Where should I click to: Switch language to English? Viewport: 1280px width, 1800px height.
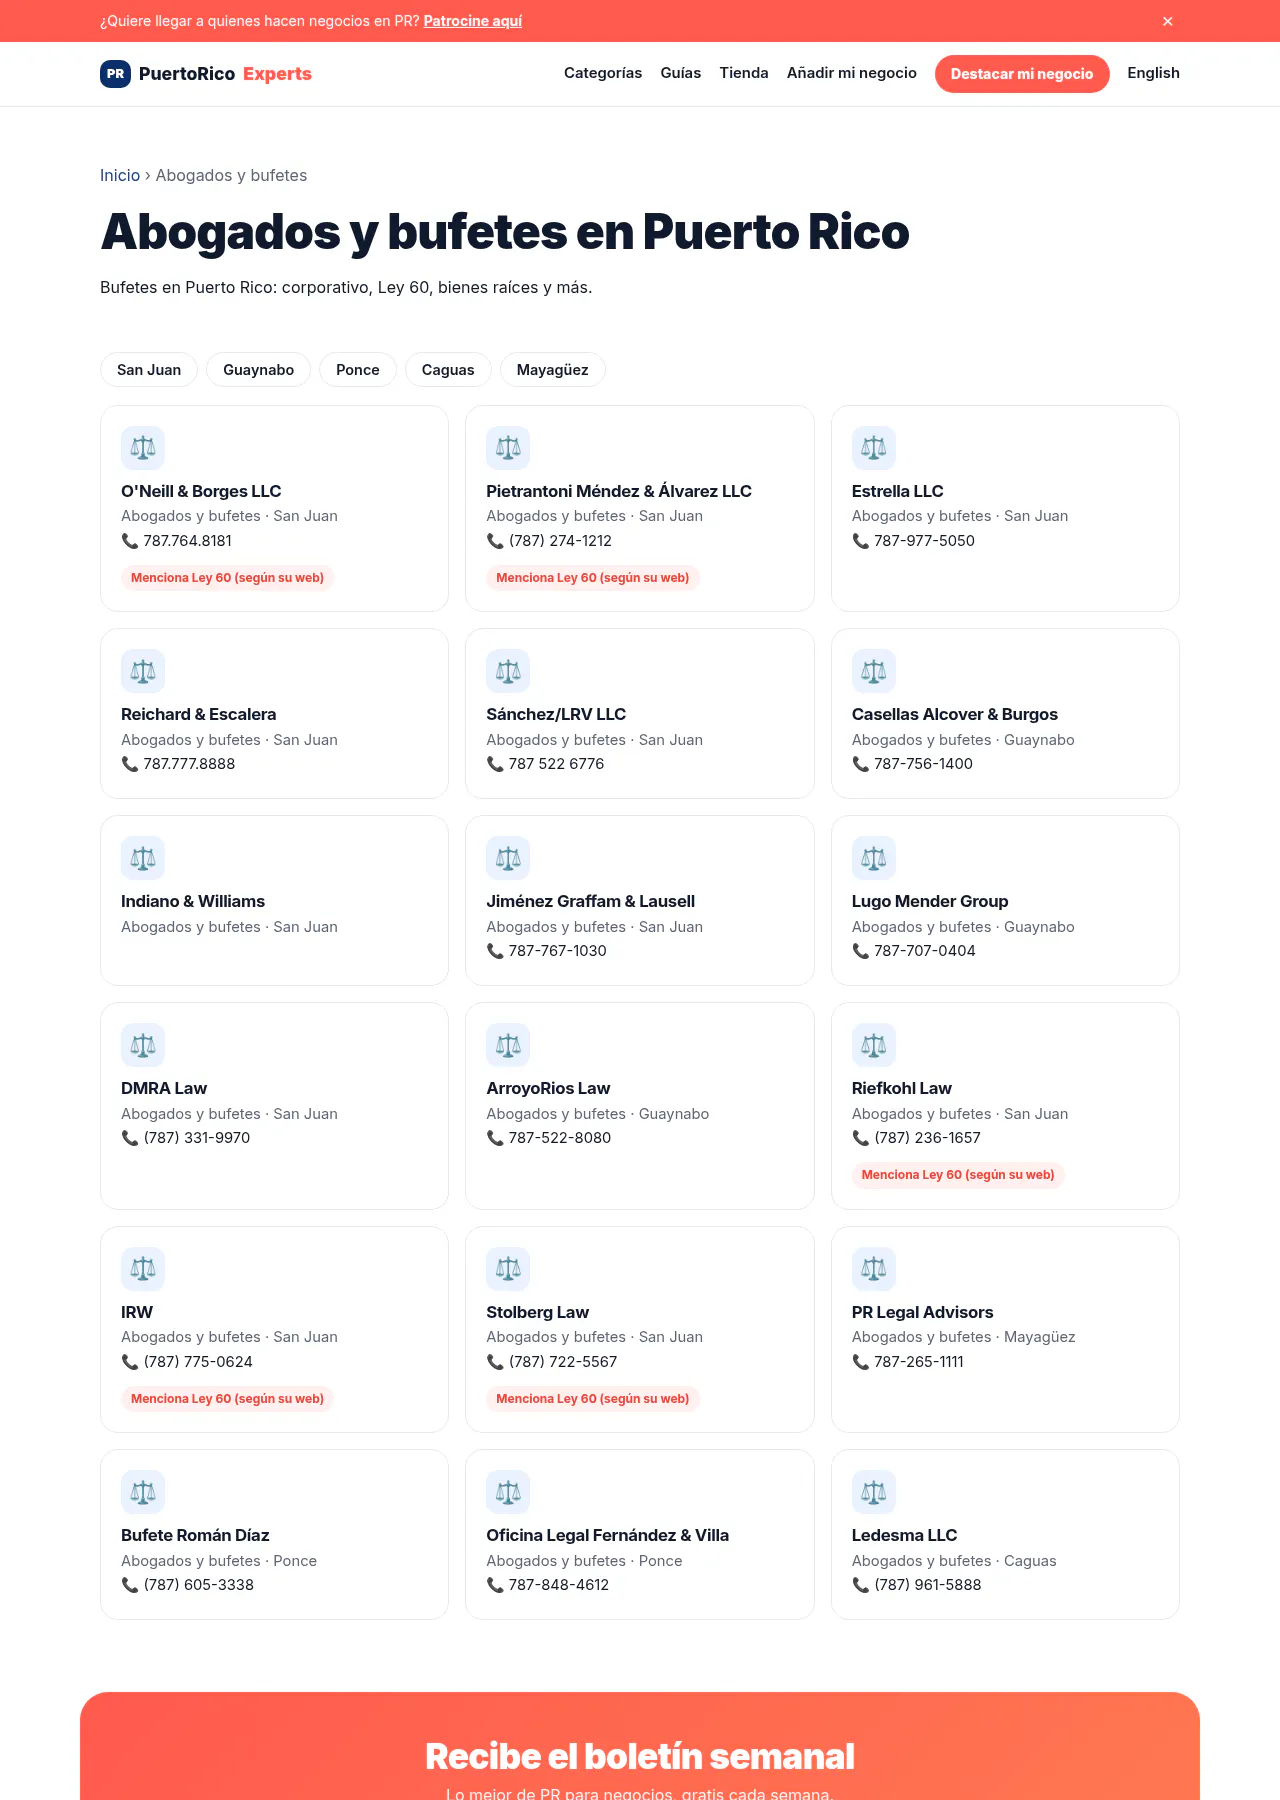tap(1153, 73)
